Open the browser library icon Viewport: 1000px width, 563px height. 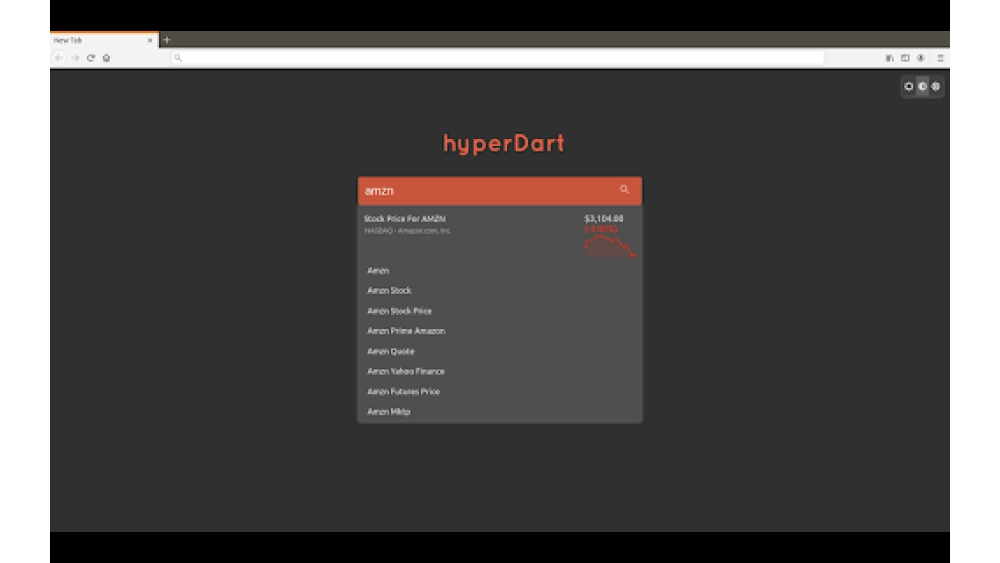click(890, 58)
